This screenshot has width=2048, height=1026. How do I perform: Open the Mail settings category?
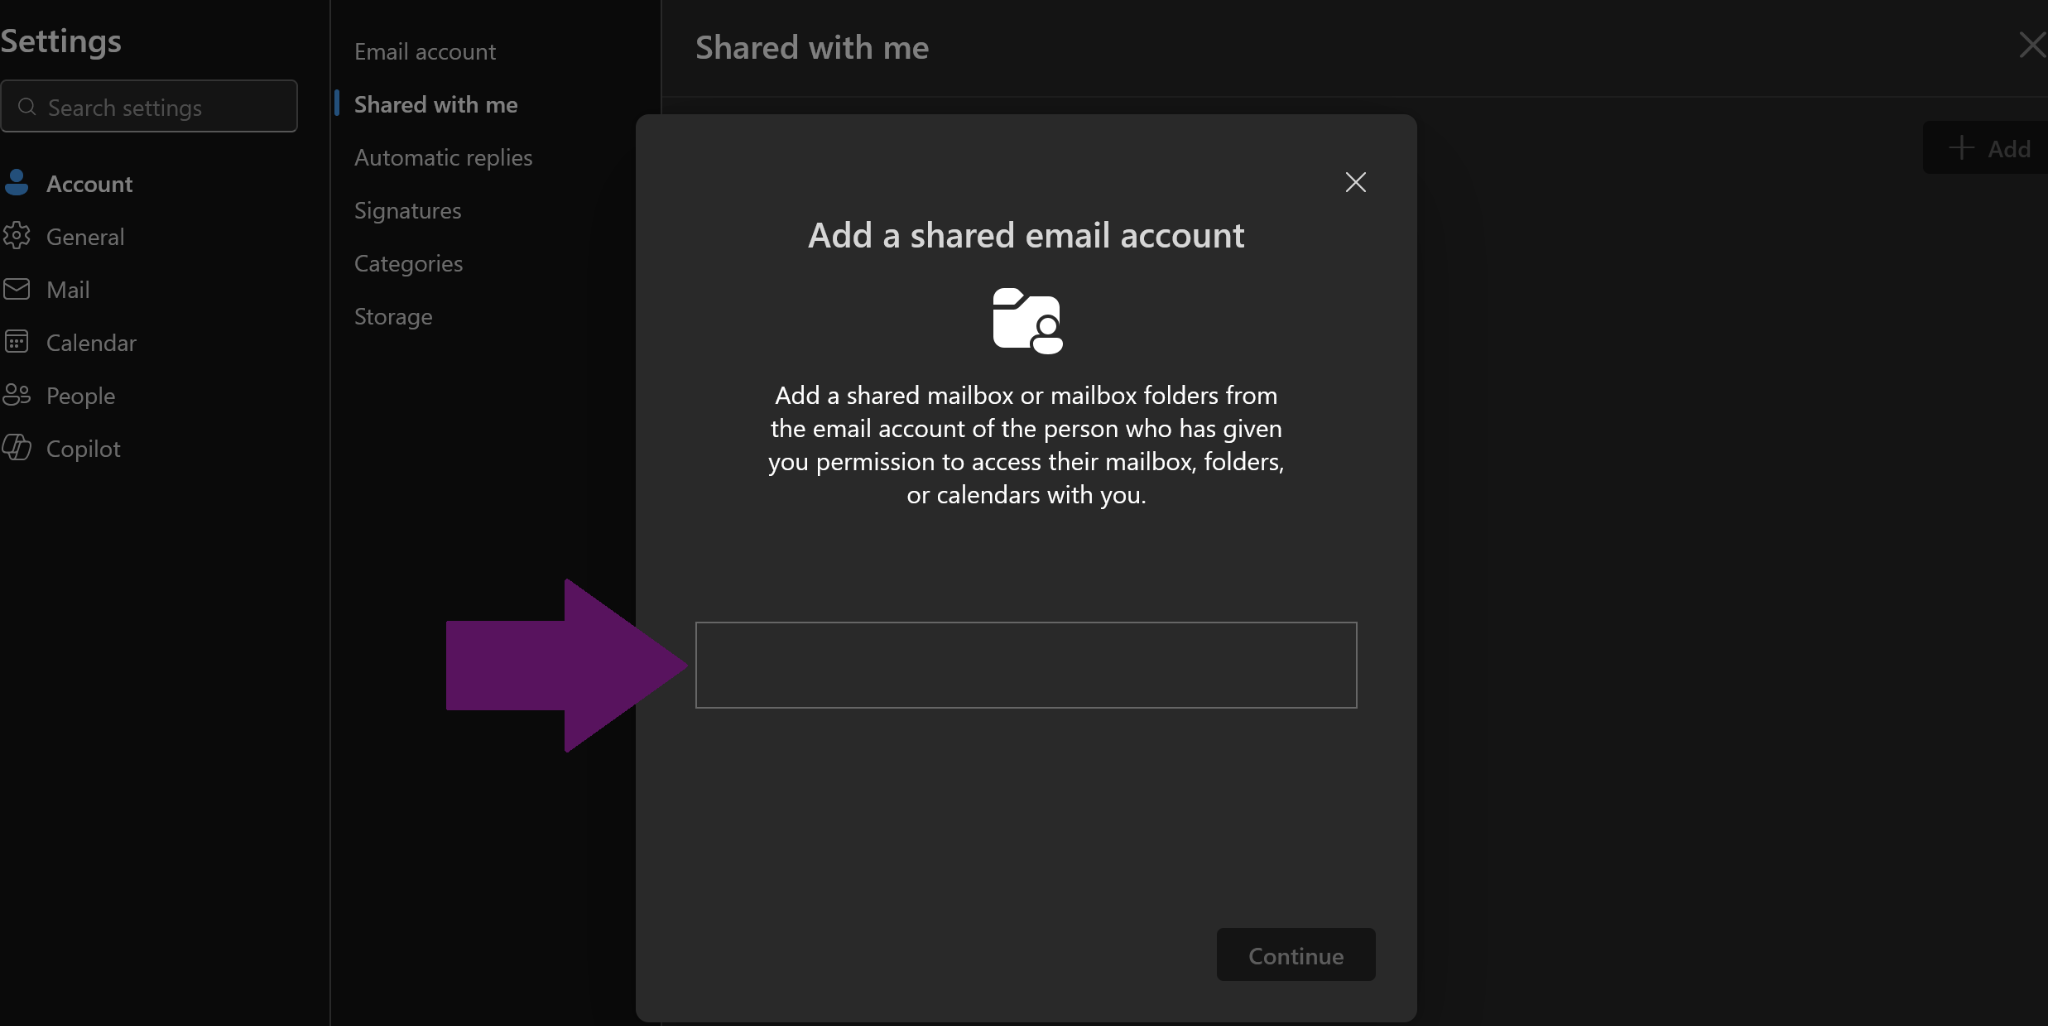point(68,290)
